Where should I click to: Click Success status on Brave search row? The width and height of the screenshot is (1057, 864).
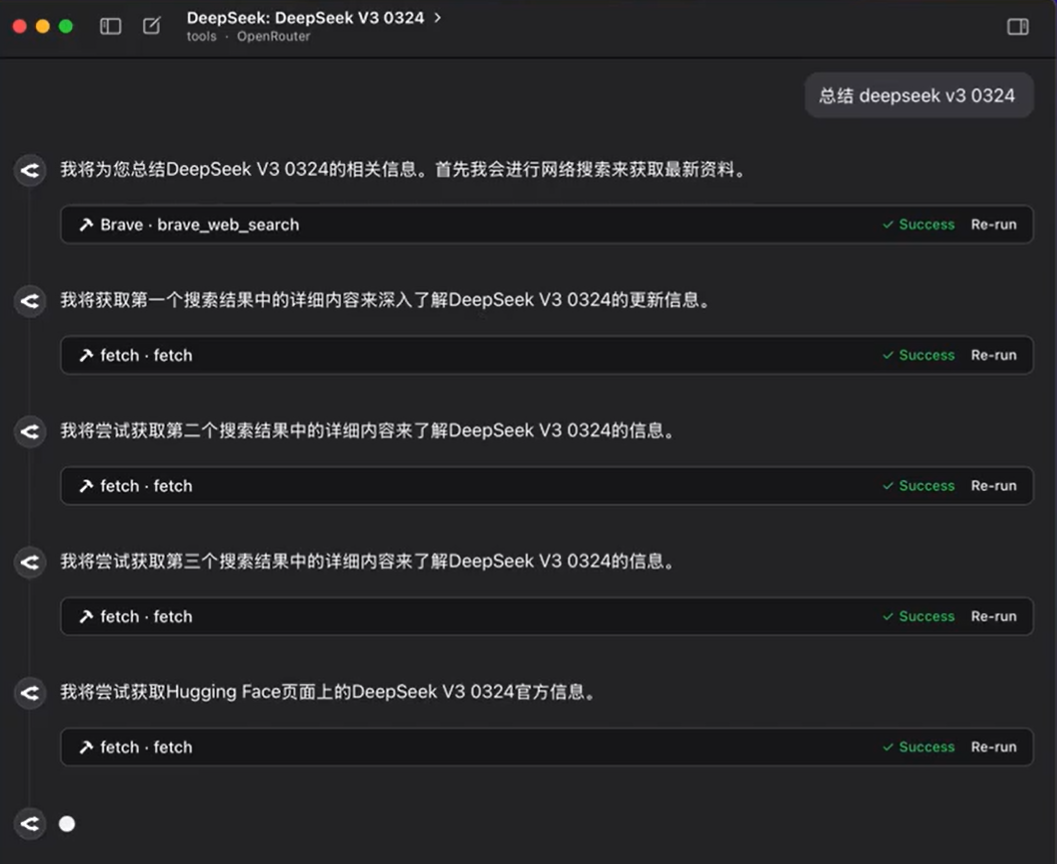(918, 224)
